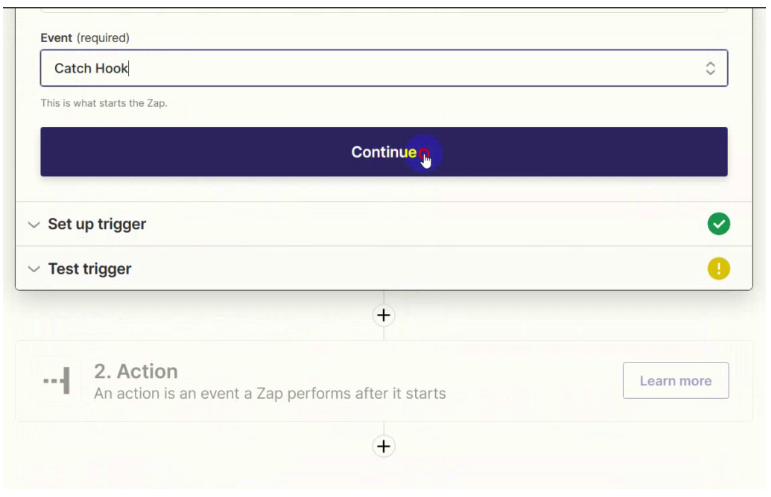Click the 'This is what starts the Zap' hint
The height and width of the screenshot is (497, 771).
click(104, 103)
